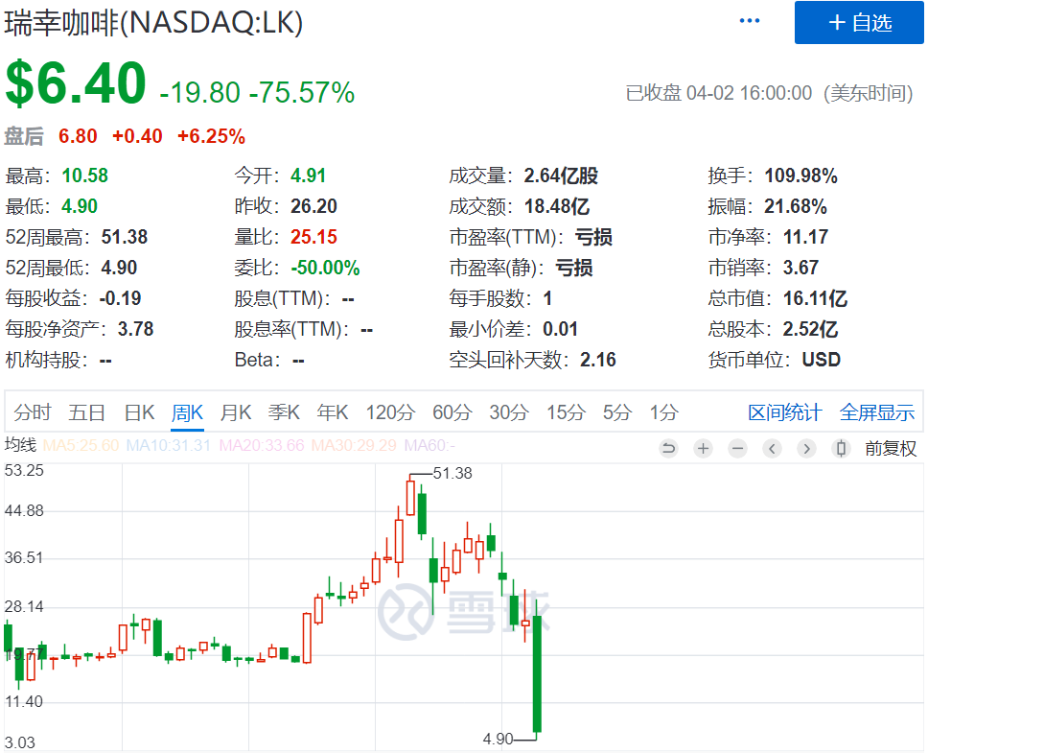Screen dimensions: 1063x756
Task: Move chart left with the left chevron
Action: point(772,448)
